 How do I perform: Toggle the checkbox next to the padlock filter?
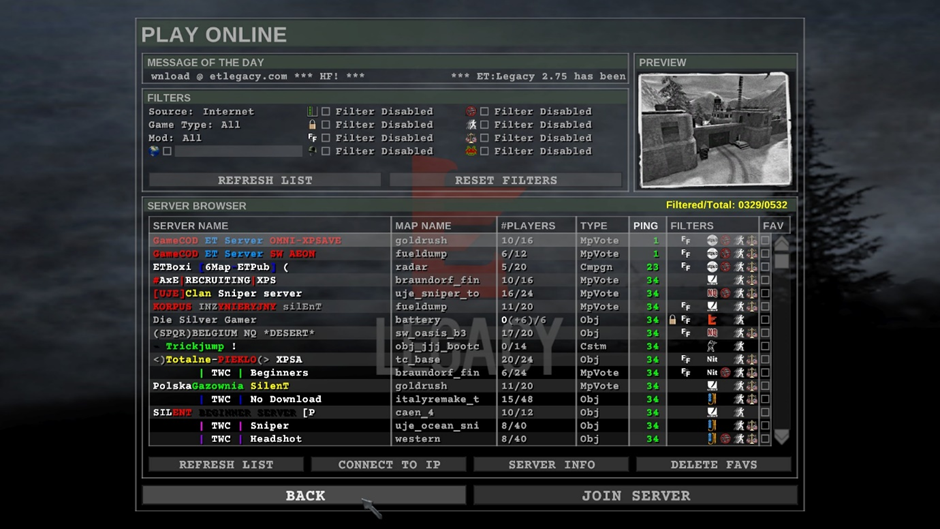pyautogui.click(x=326, y=125)
